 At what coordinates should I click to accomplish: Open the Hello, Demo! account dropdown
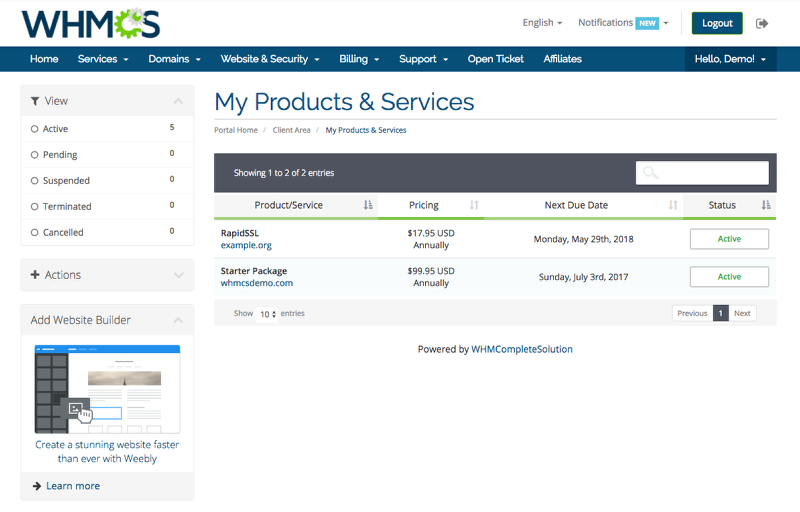click(x=730, y=59)
